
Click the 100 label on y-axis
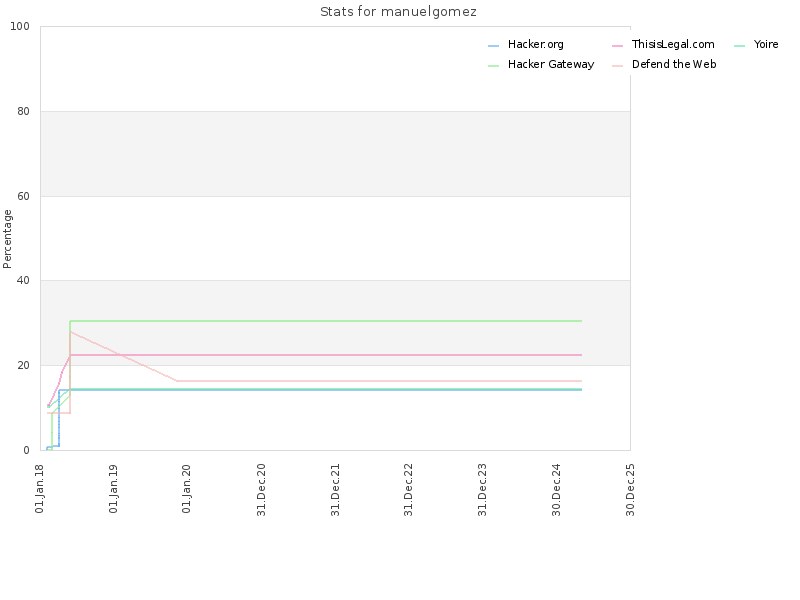[20, 27]
